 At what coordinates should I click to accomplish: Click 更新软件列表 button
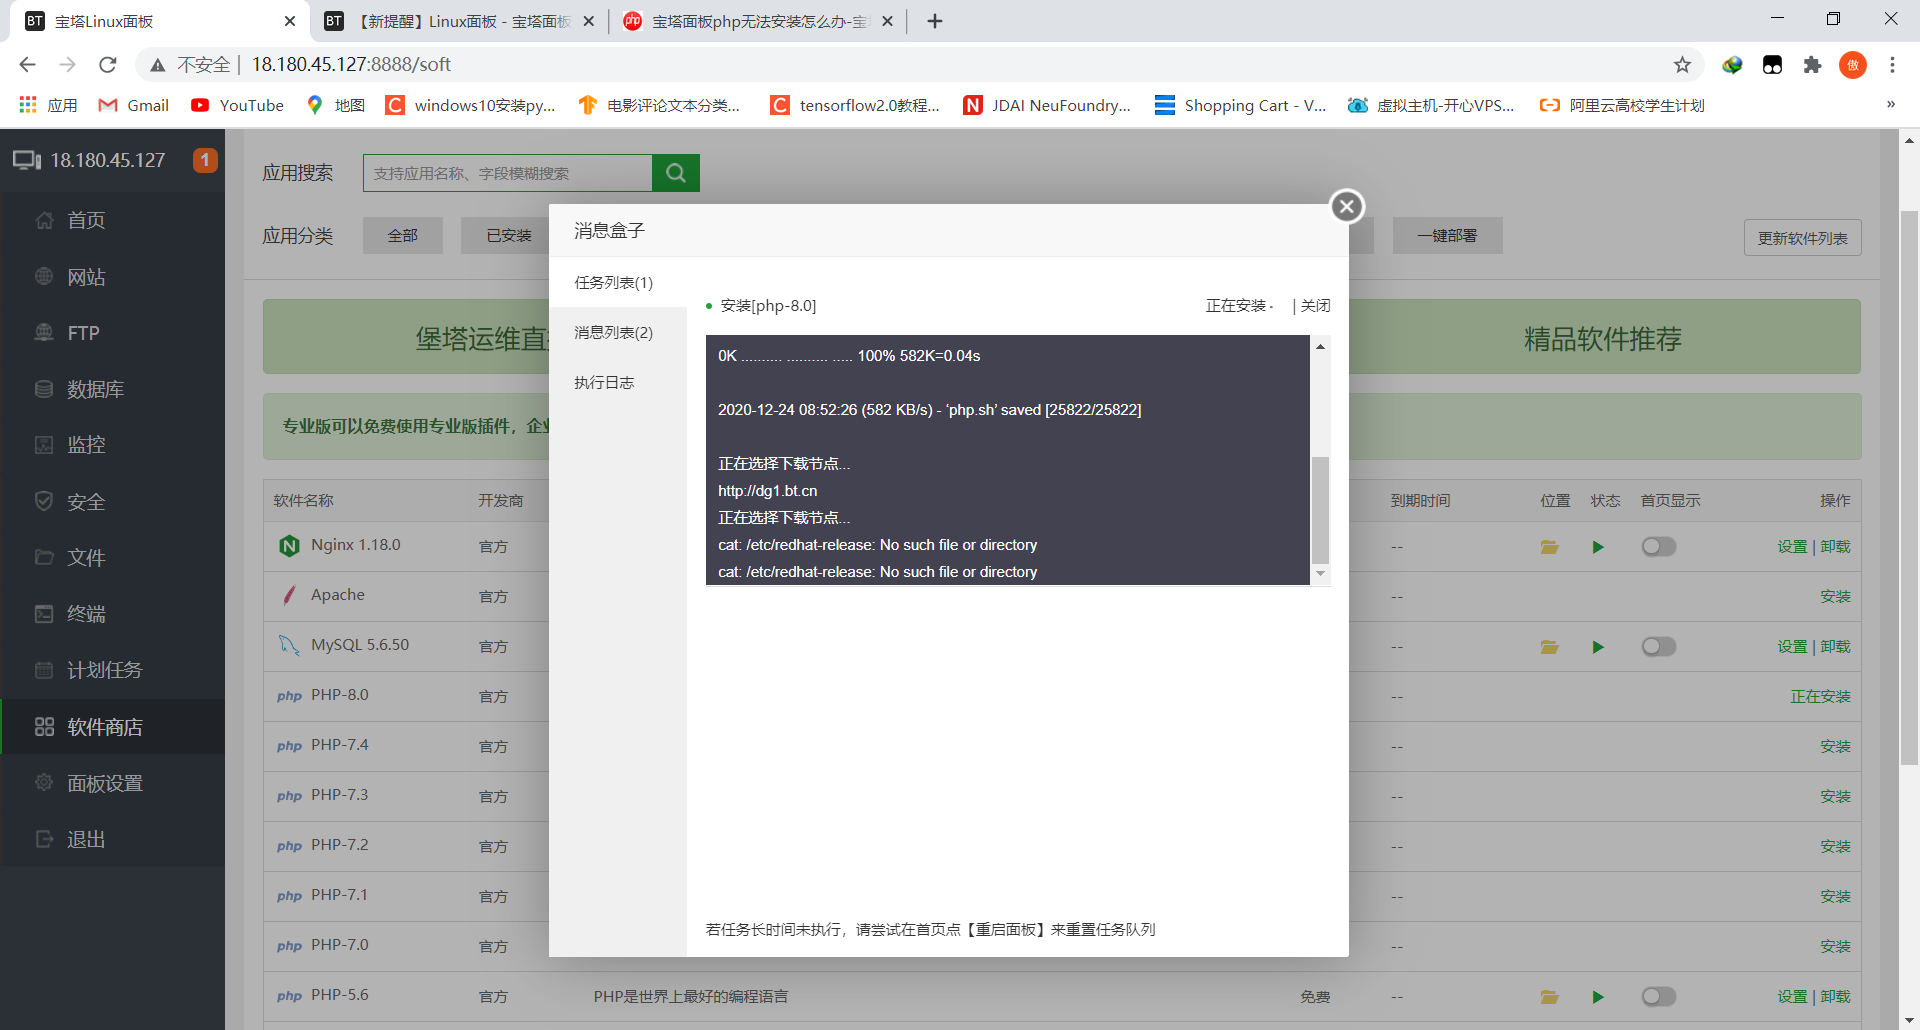pos(1802,238)
